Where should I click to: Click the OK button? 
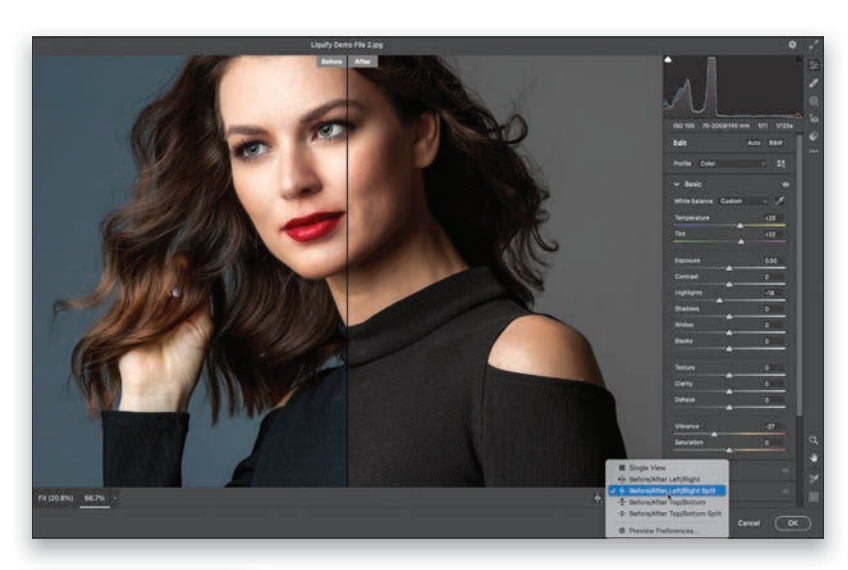pyautogui.click(x=792, y=523)
